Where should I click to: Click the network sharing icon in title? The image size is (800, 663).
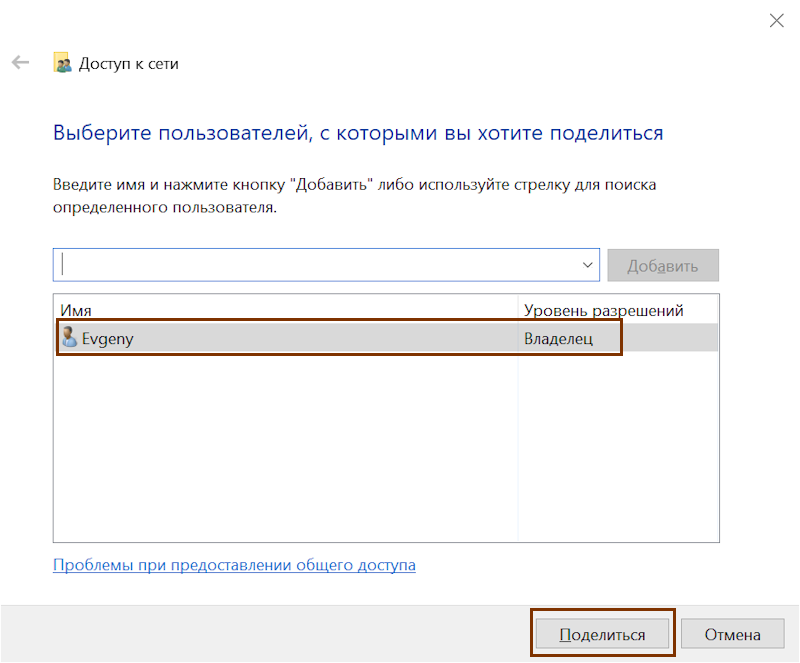click(62, 63)
